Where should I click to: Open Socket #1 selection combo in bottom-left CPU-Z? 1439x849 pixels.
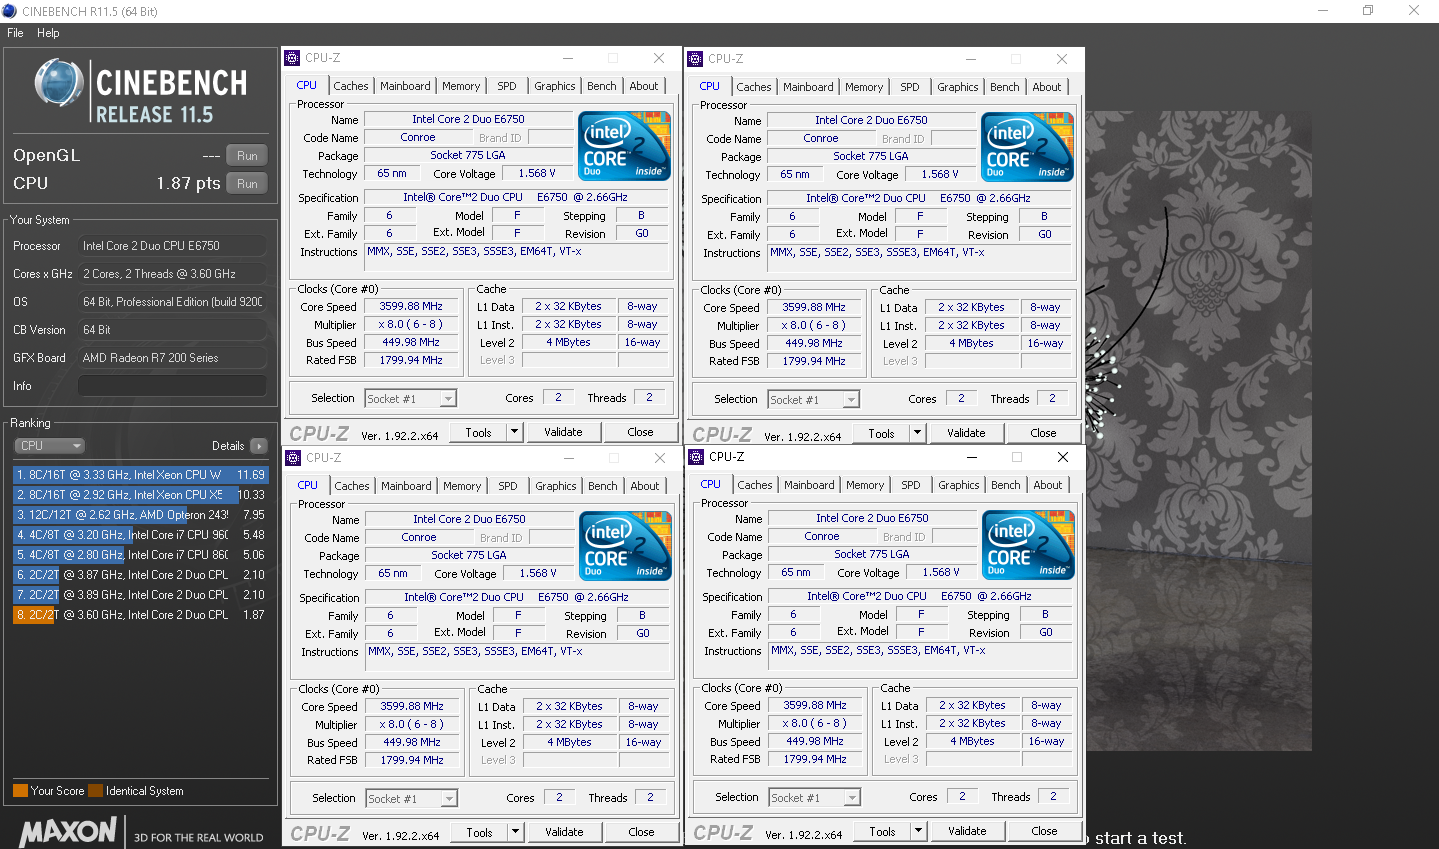click(412, 799)
